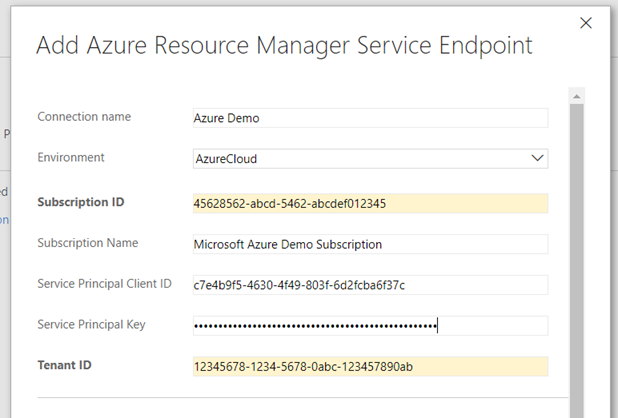Click the Environment dropdown chevron arrow
Image resolution: width=618 pixels, height=418 pixels.
tap(538, 158)
